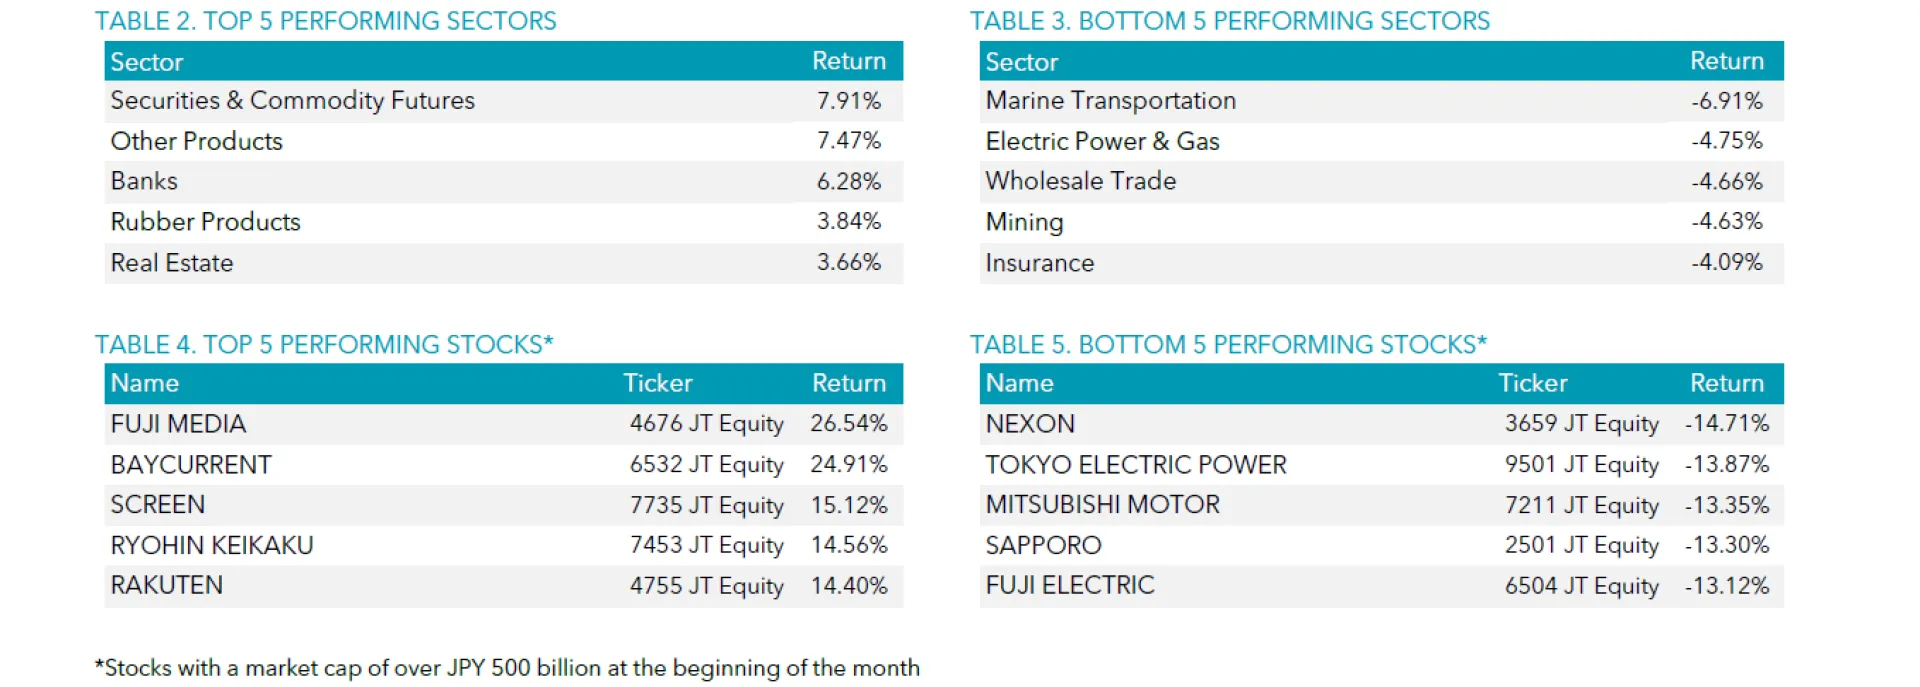
Task: Click the BAYCURRENT ticker 6532 JT Equity
Action: 706,465
